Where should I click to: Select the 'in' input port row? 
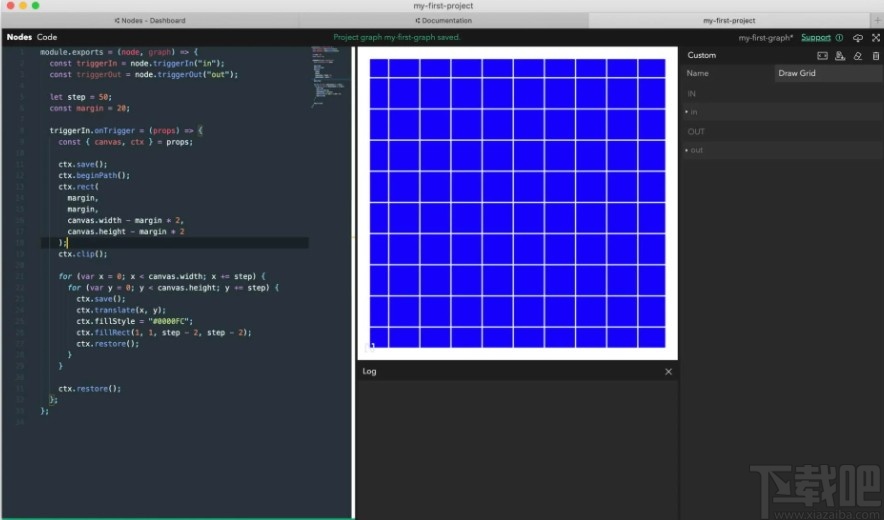[783, 112]
